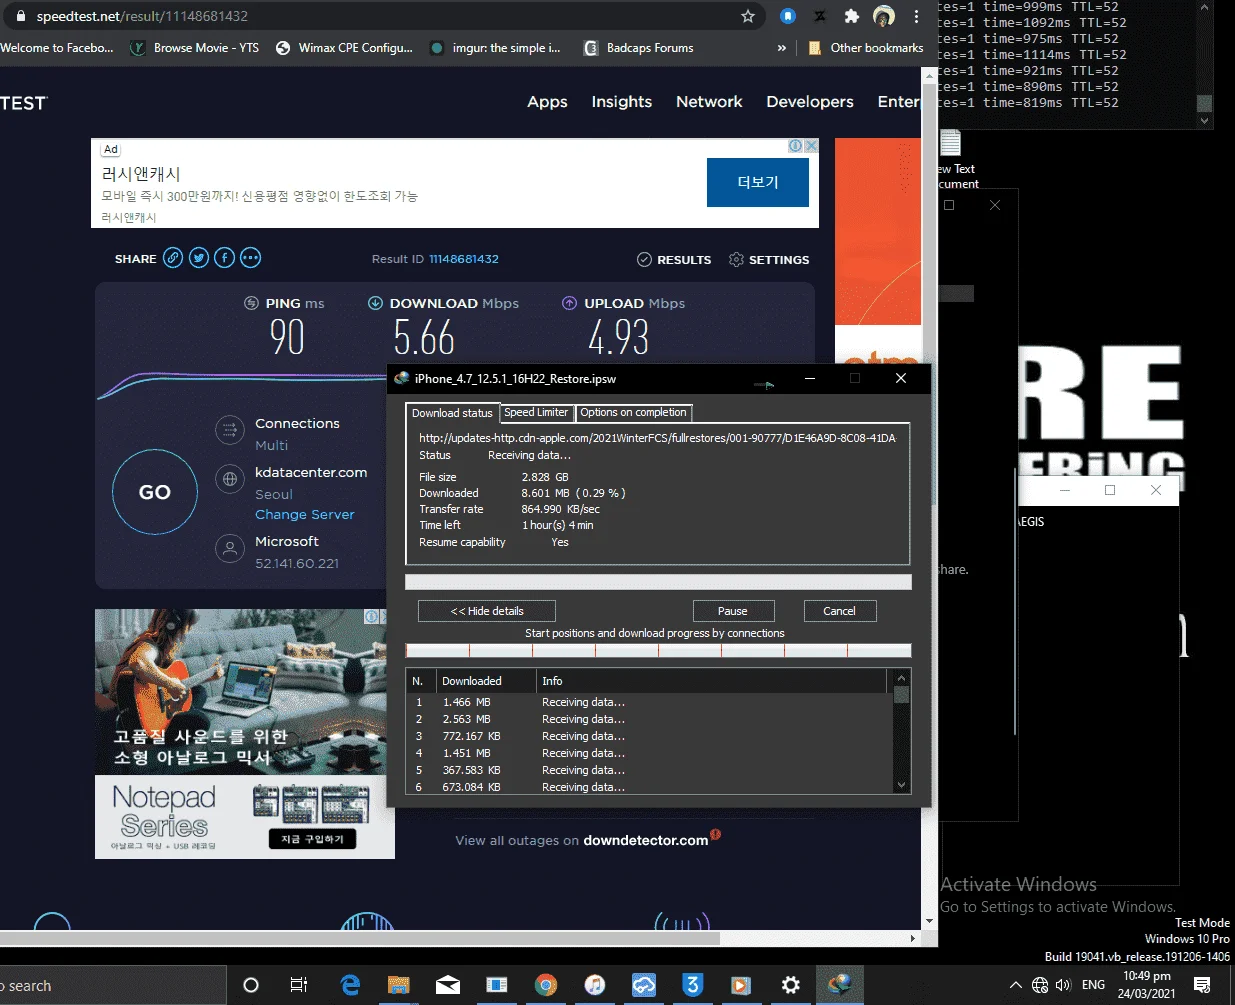Open Windows Settings gear in taskbar
The width and height of the screenshot is (1235, 1005).
(x=790, y=985)
